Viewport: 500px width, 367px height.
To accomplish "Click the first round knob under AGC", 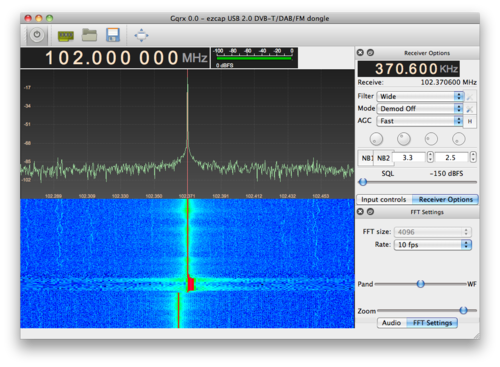I will point(376,139).
